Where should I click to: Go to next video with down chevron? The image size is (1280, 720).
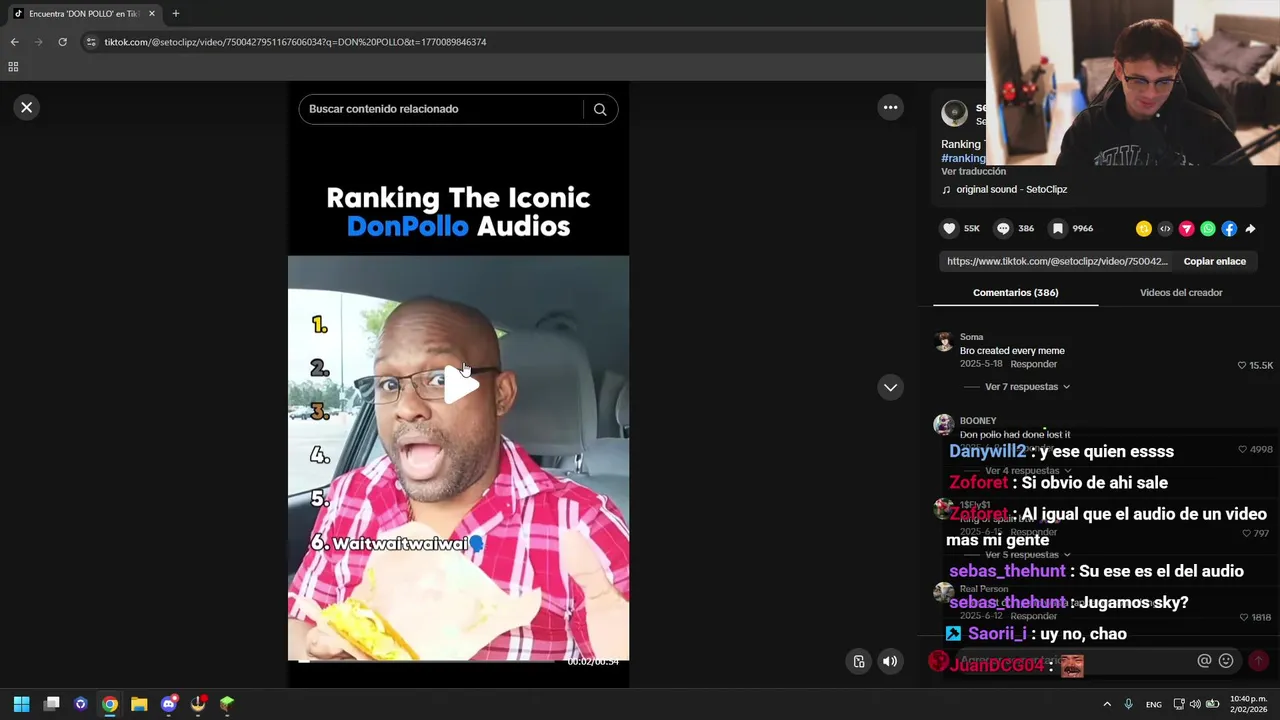pos(890,387)
